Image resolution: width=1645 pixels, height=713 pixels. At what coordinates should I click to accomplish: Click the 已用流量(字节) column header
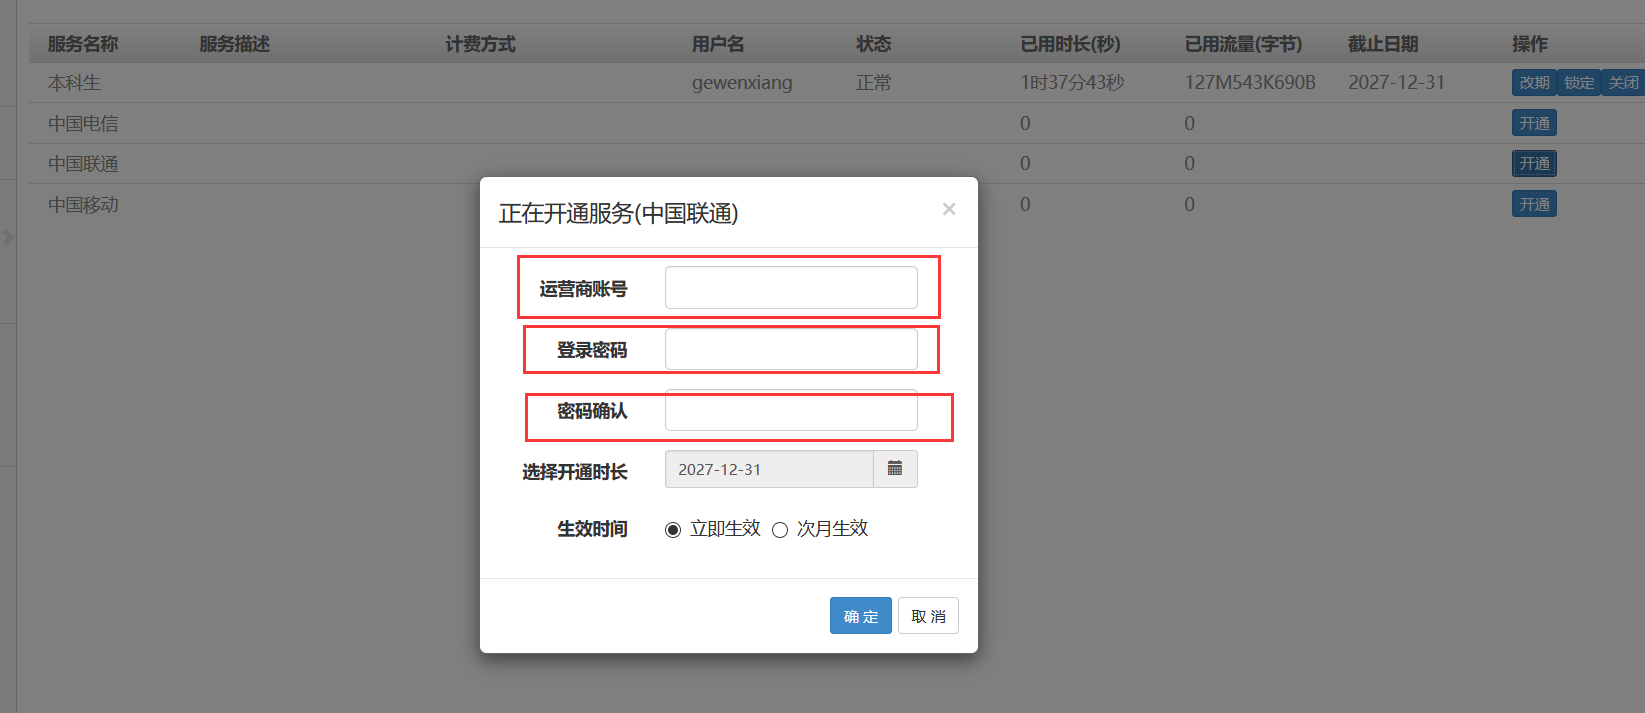pos(1244,44)
